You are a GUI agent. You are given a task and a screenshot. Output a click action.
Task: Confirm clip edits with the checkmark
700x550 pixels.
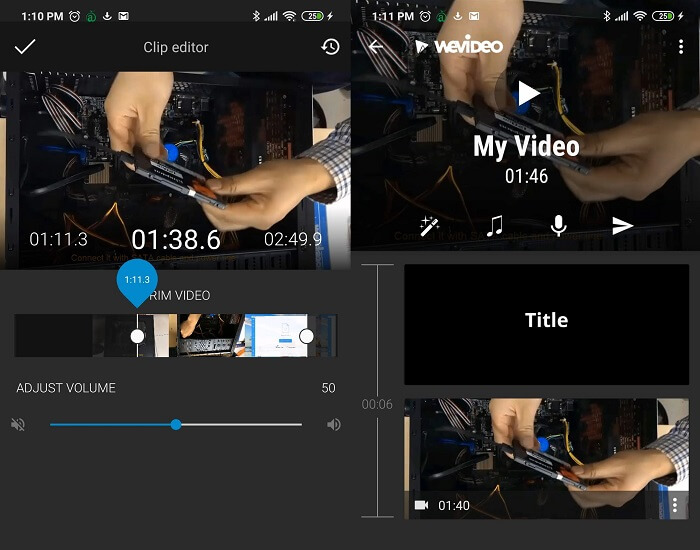(x=25, y=47)
